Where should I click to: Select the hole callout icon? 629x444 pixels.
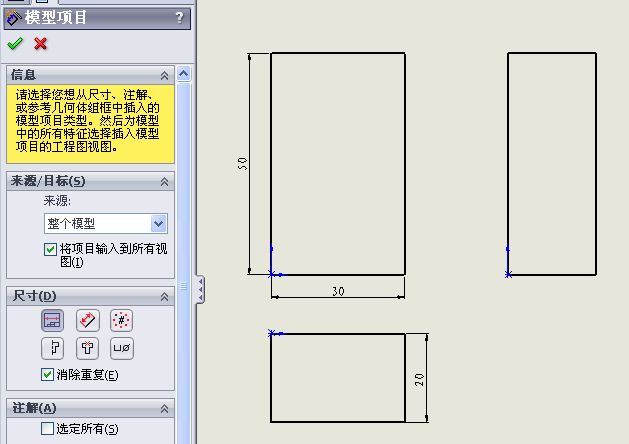[122, 348]
